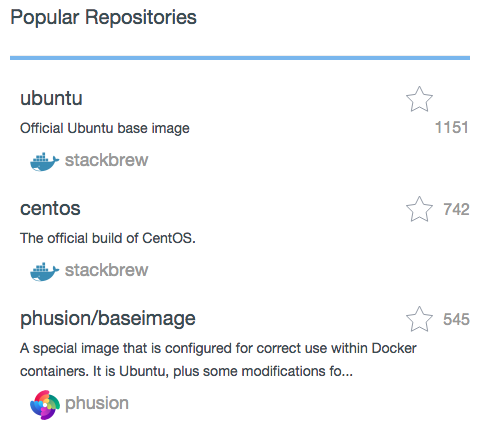Click the truncated phusion baseimage description
The image size is (483, 430).
point(218,360)
